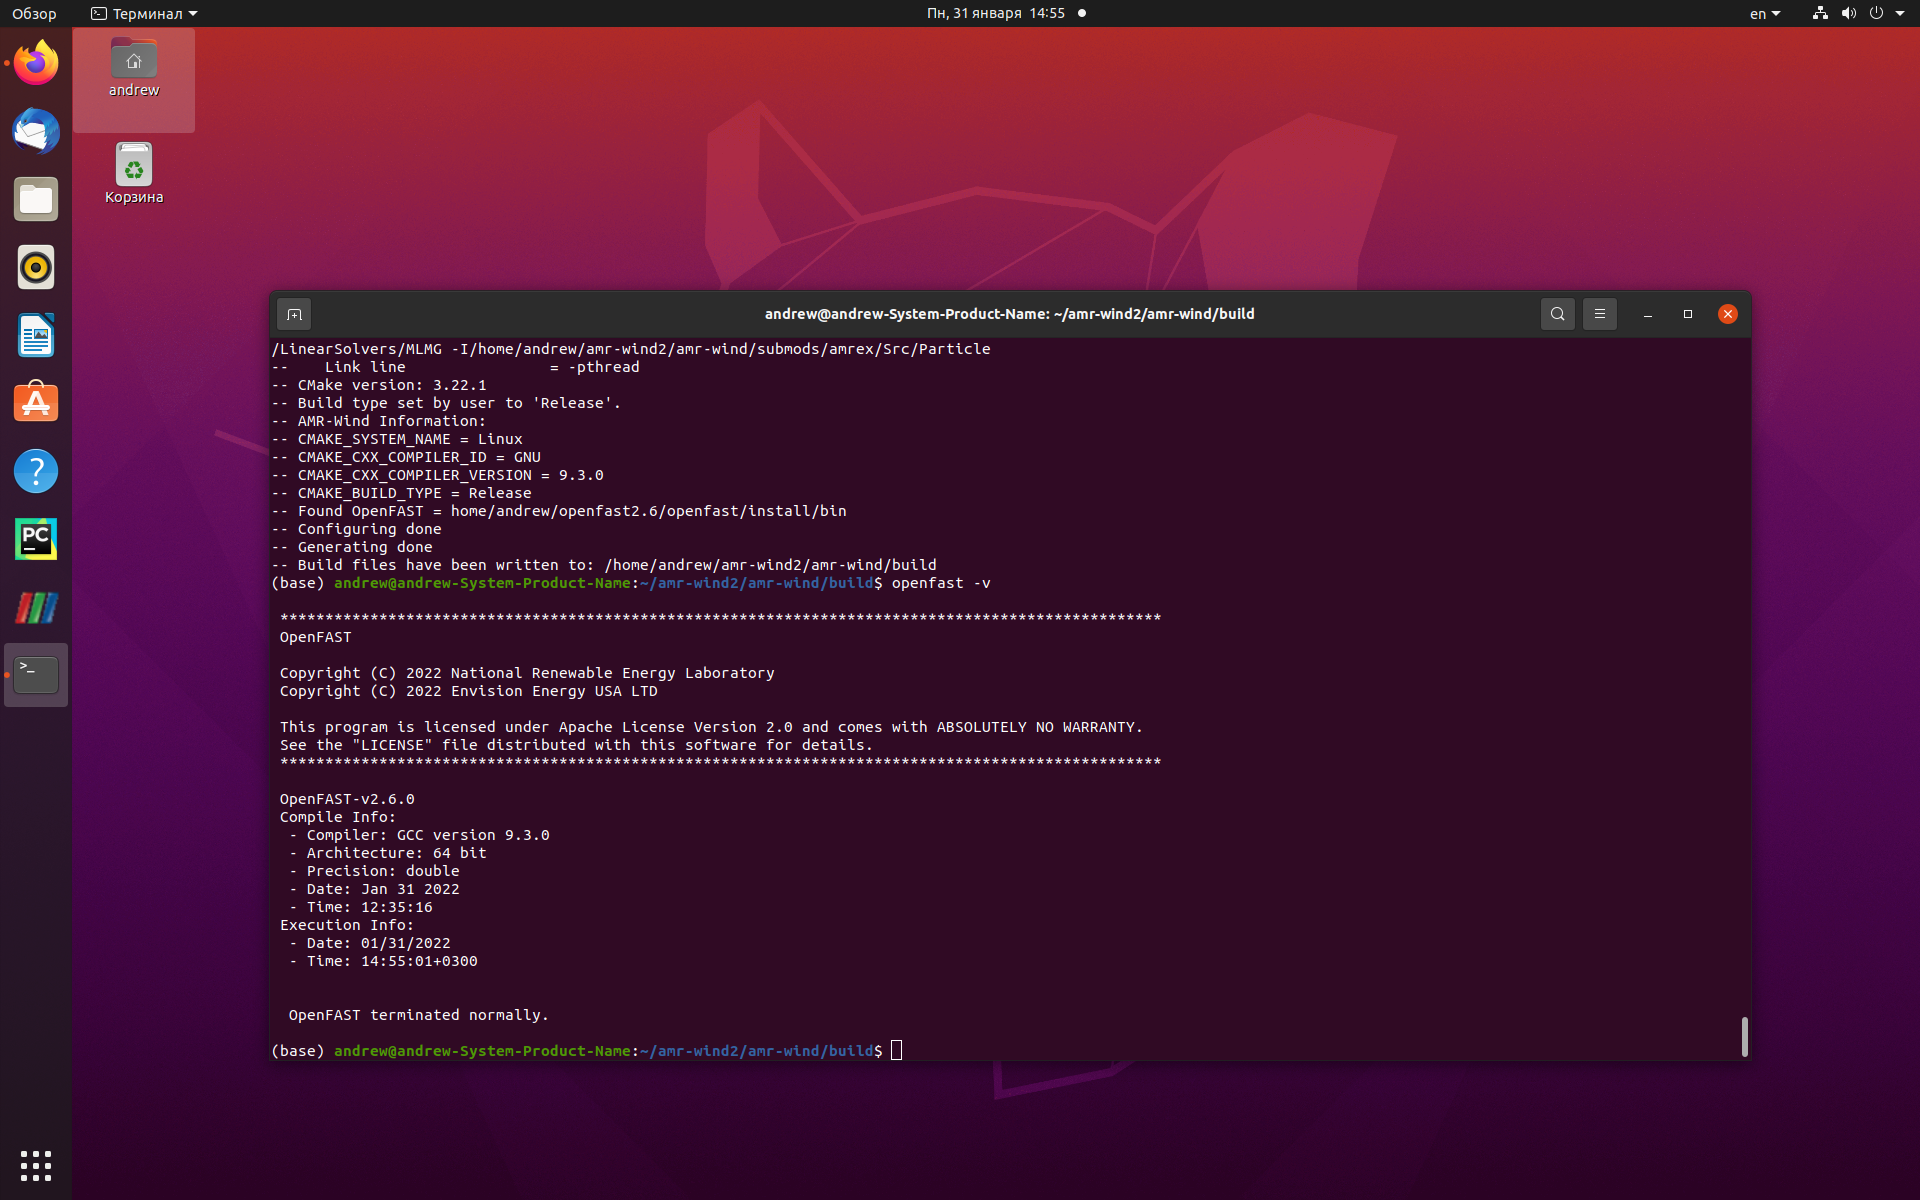
Task: Start the Rhythmbox music player
Action: [x=35, y=267]
